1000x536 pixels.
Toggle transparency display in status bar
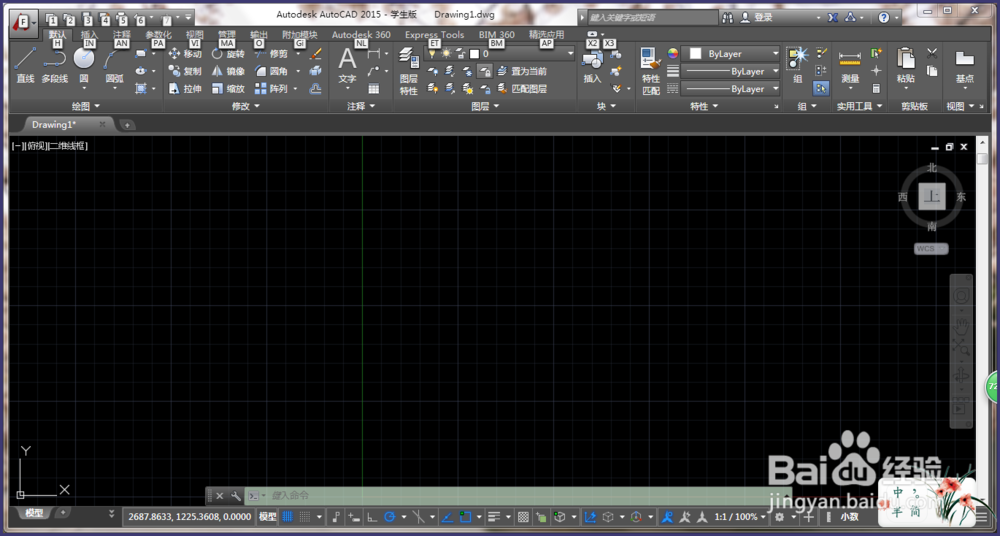coord(524,517)
